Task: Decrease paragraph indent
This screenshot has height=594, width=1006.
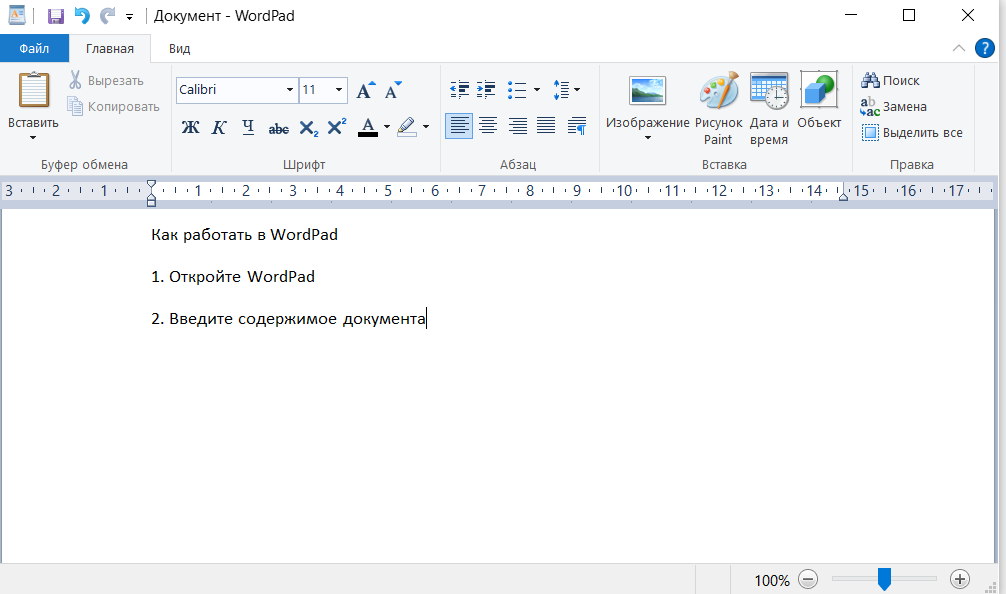Action: pos(459,90)
